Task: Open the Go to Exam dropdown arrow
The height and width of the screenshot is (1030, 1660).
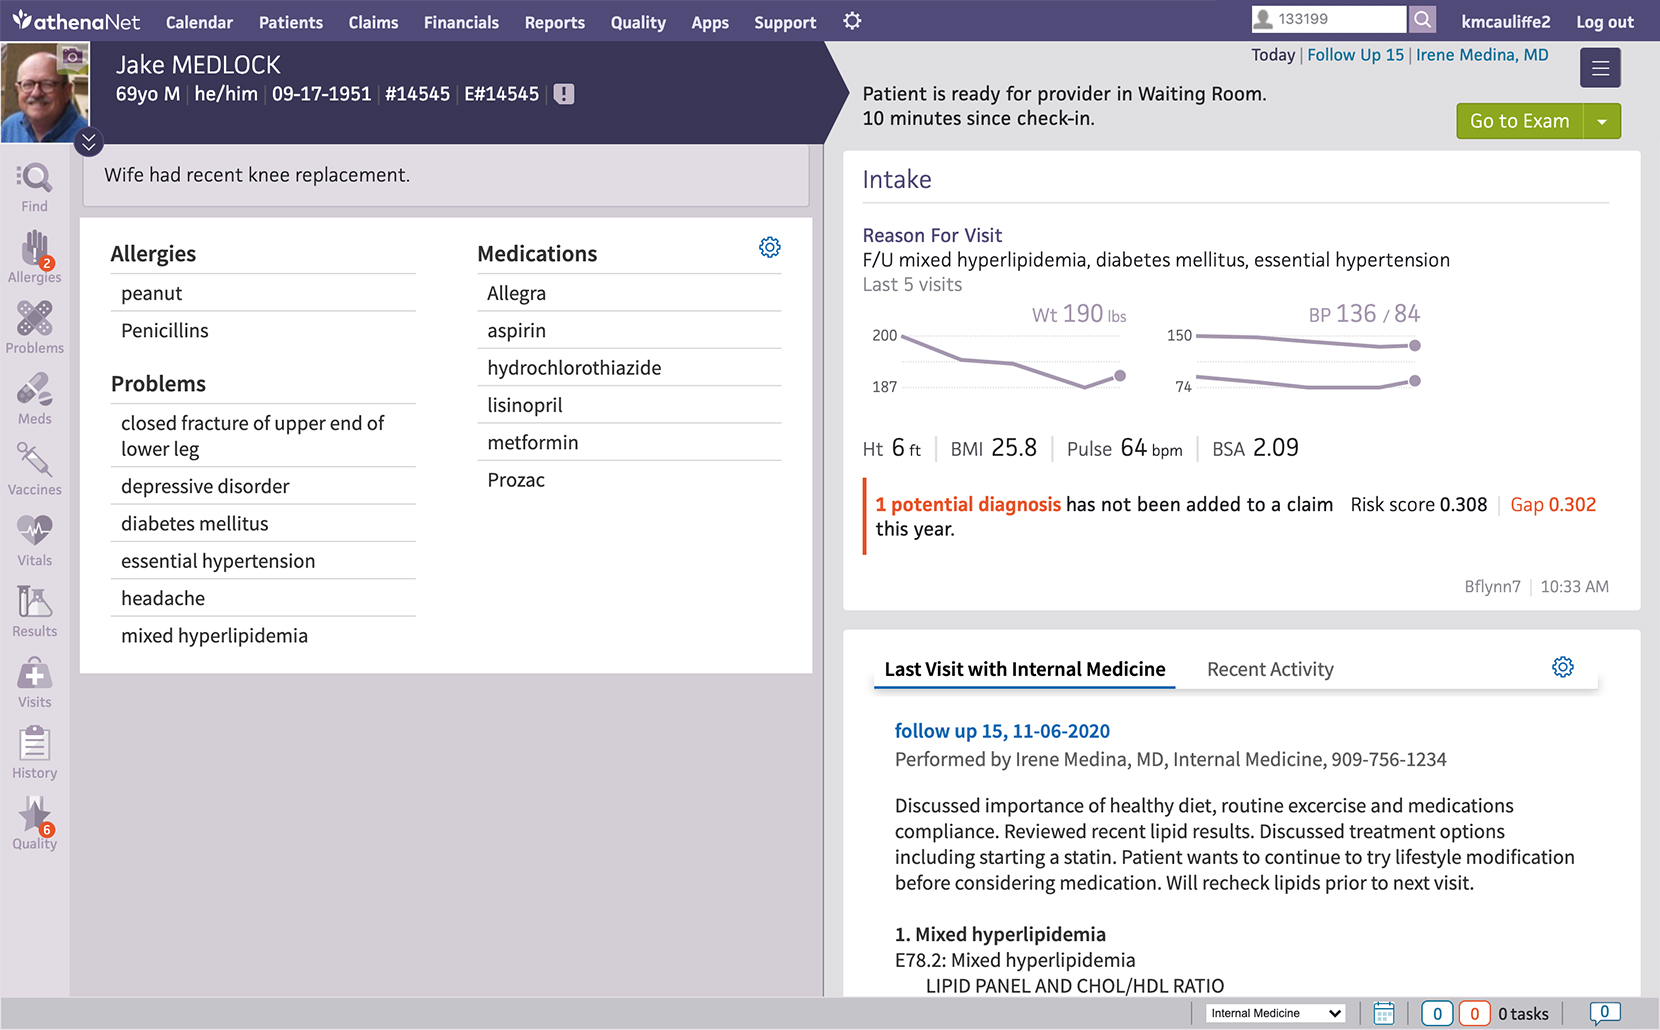Action: click(x=1602, y=121)
